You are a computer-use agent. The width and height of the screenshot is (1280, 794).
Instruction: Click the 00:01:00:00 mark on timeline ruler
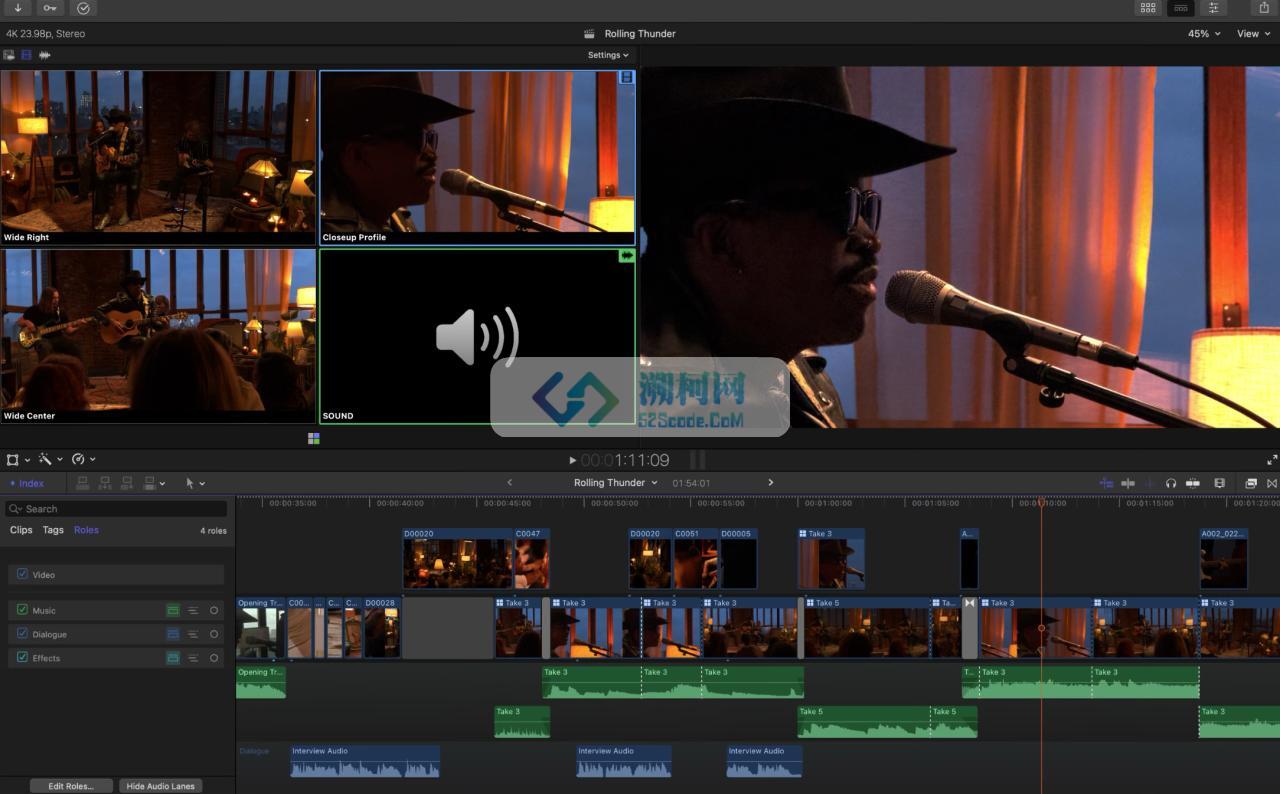[828, 503]
